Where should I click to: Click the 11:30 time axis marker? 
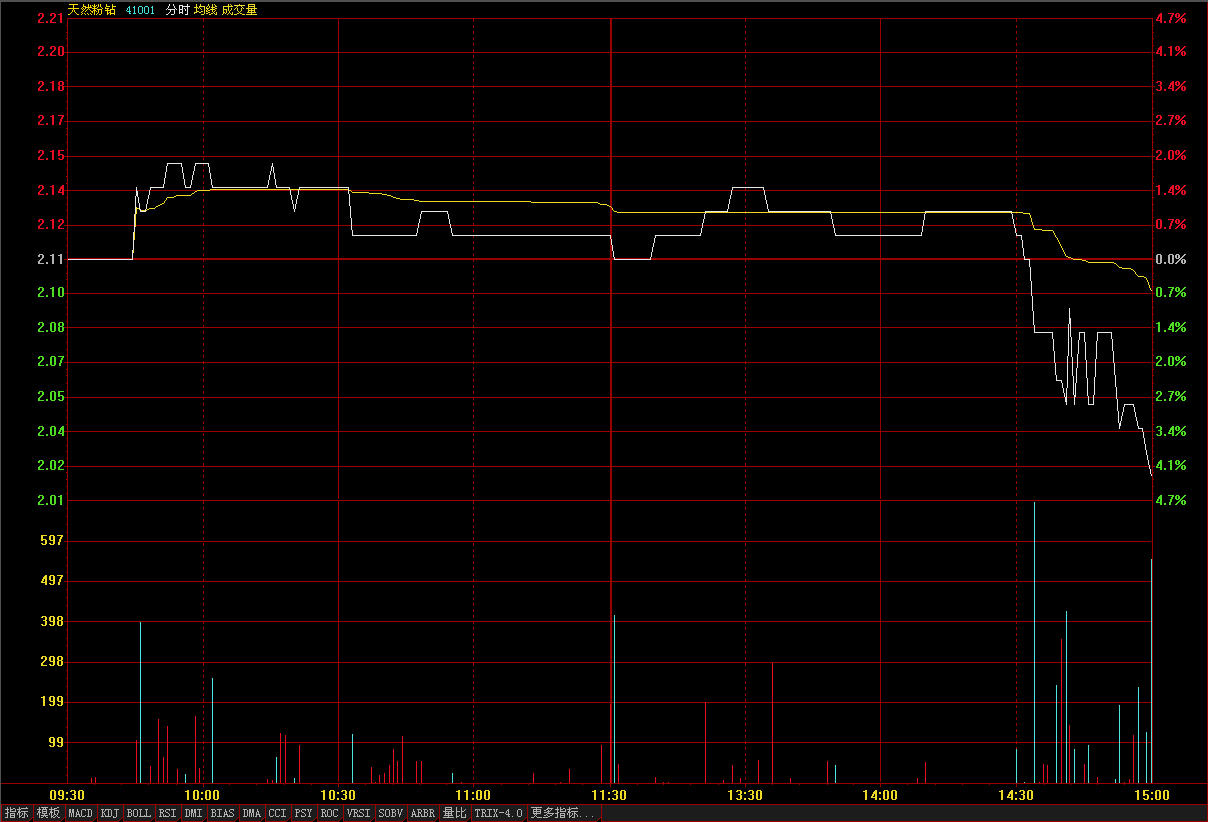click(609, 796)
